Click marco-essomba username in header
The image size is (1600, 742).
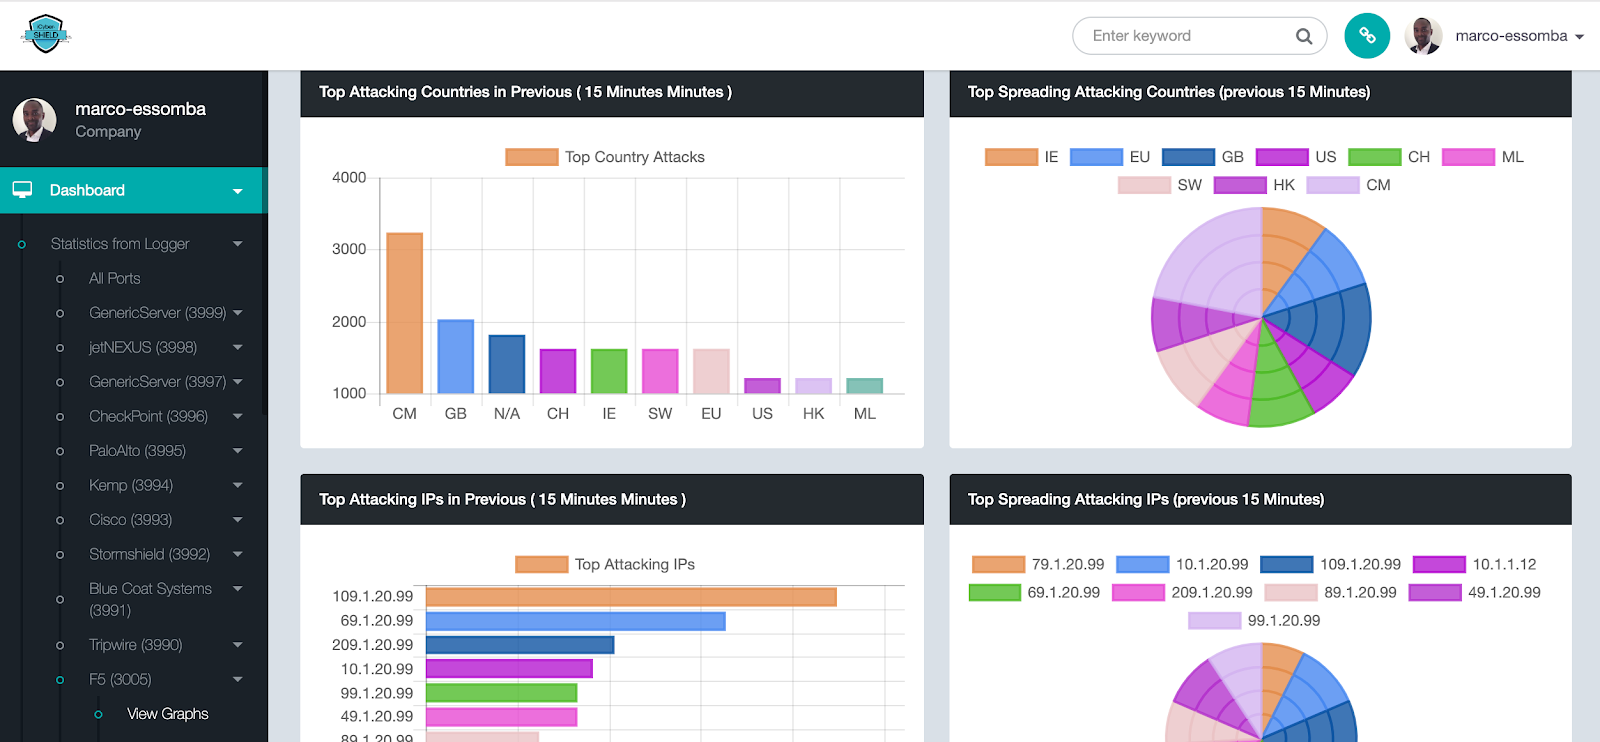point(1511,36)
